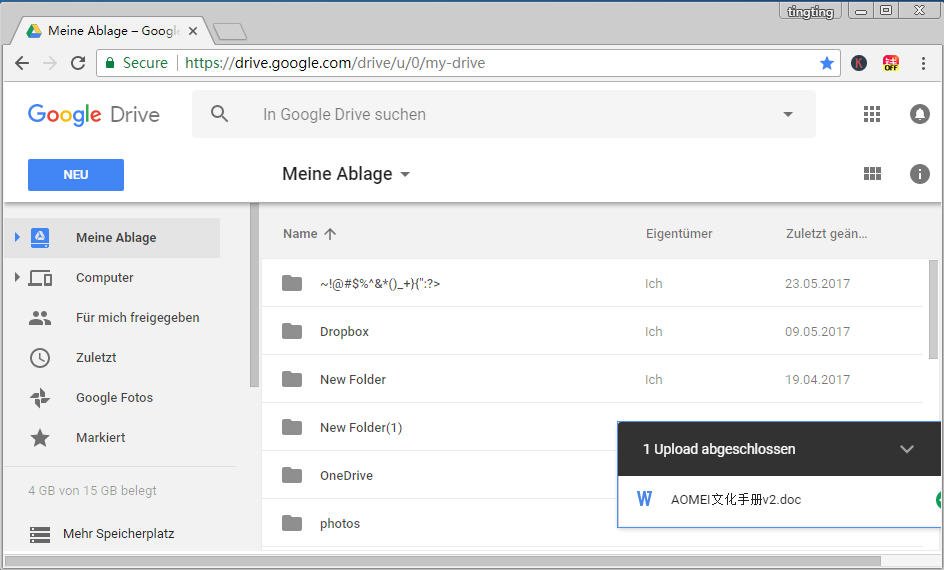The height and width of the screenshot is (570, 944).
Task: Bookmark this page with star icon
Action: 827,63
